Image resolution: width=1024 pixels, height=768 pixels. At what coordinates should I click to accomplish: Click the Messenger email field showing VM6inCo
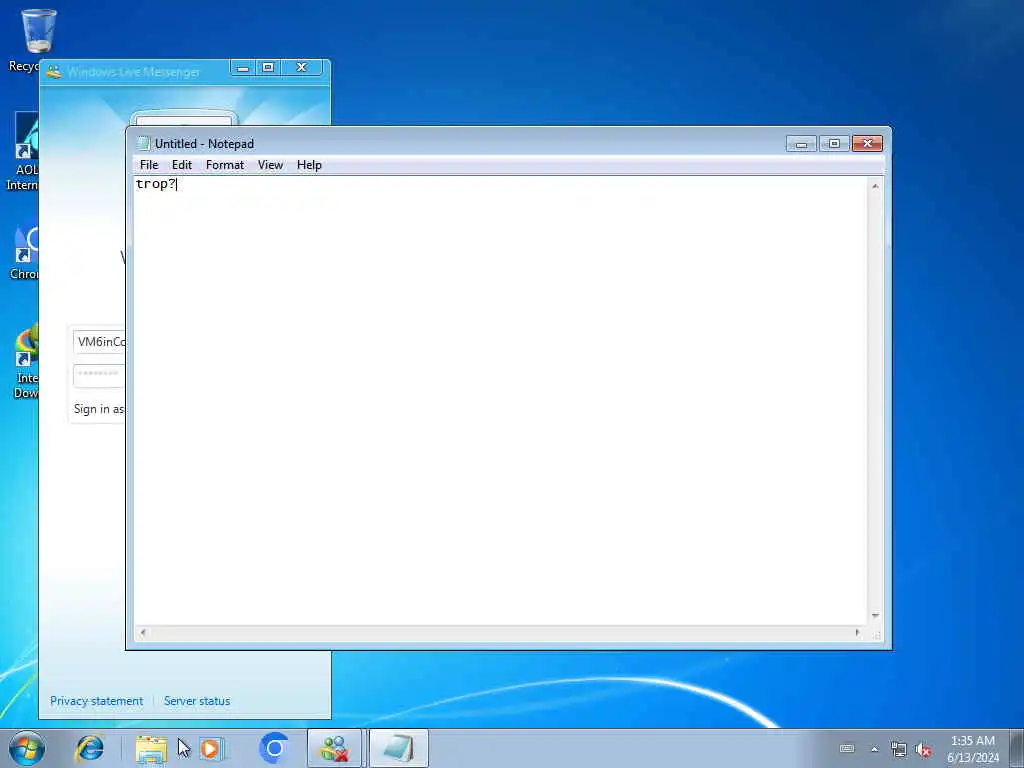pyautogui.click(x=99, y=342)
